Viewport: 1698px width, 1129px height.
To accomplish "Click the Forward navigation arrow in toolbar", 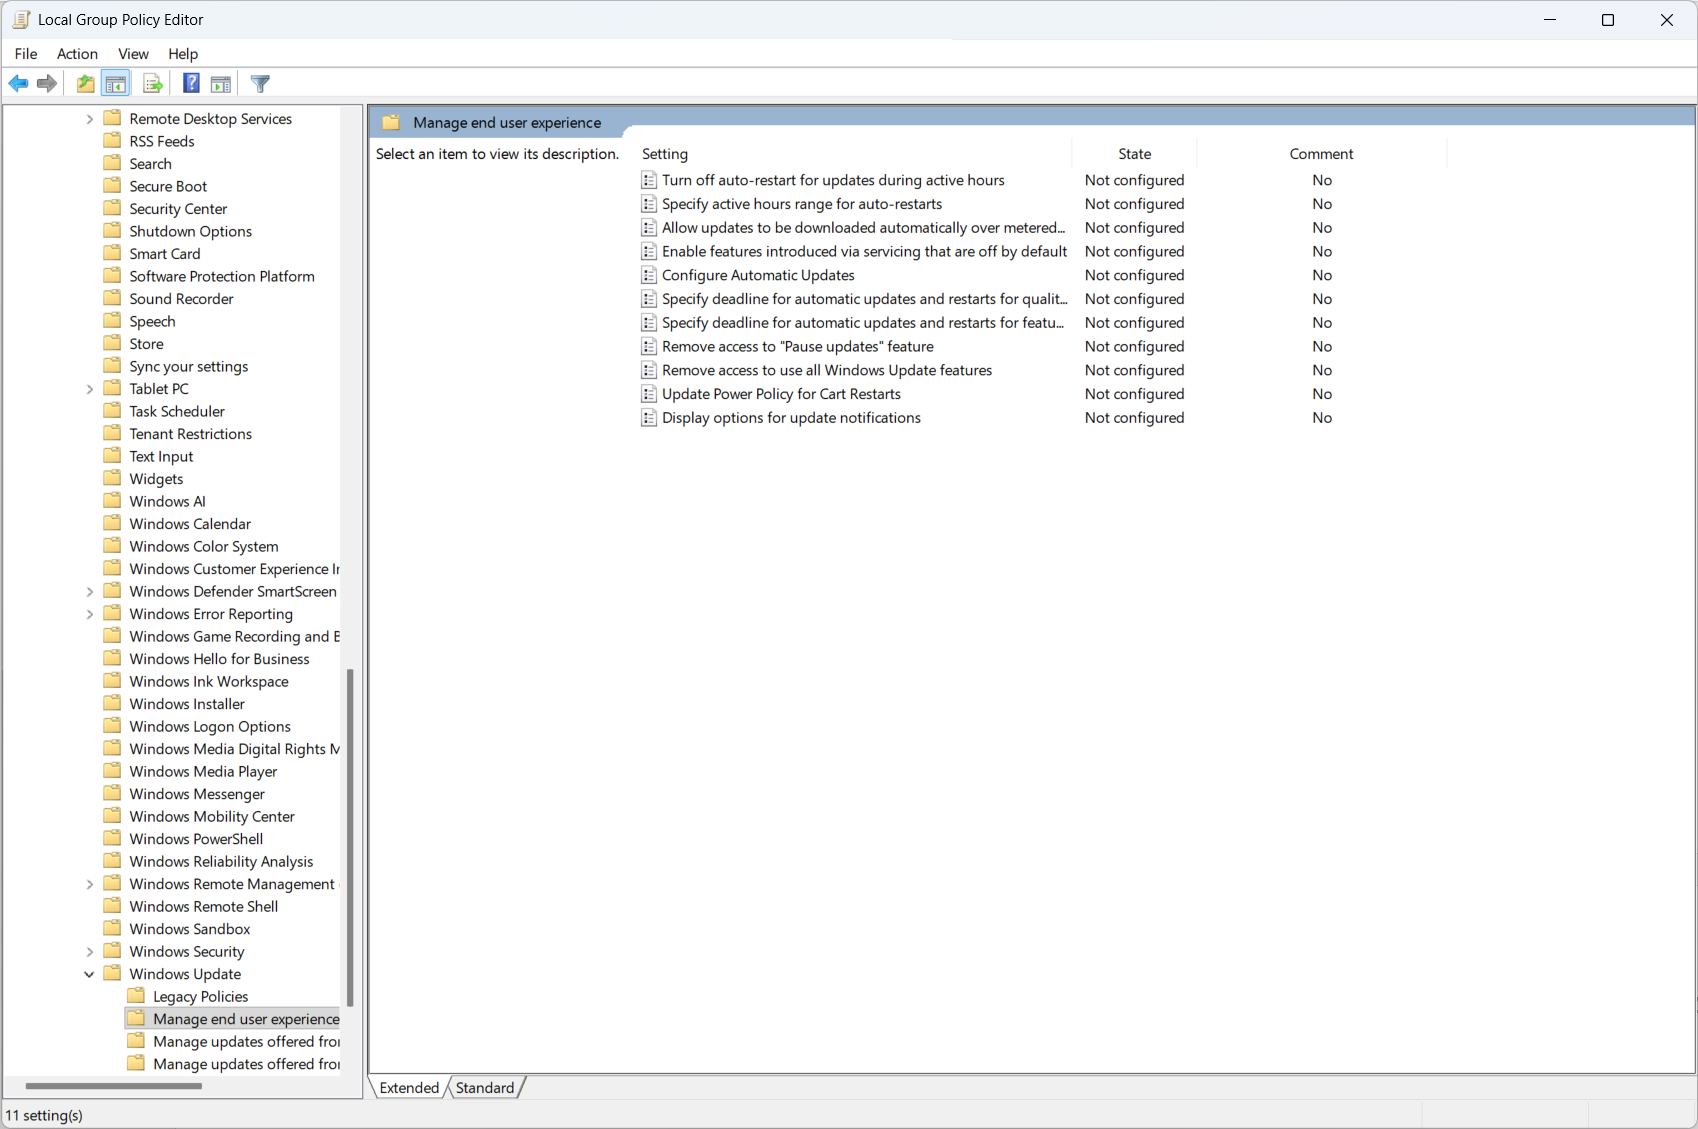I will 46,83.
